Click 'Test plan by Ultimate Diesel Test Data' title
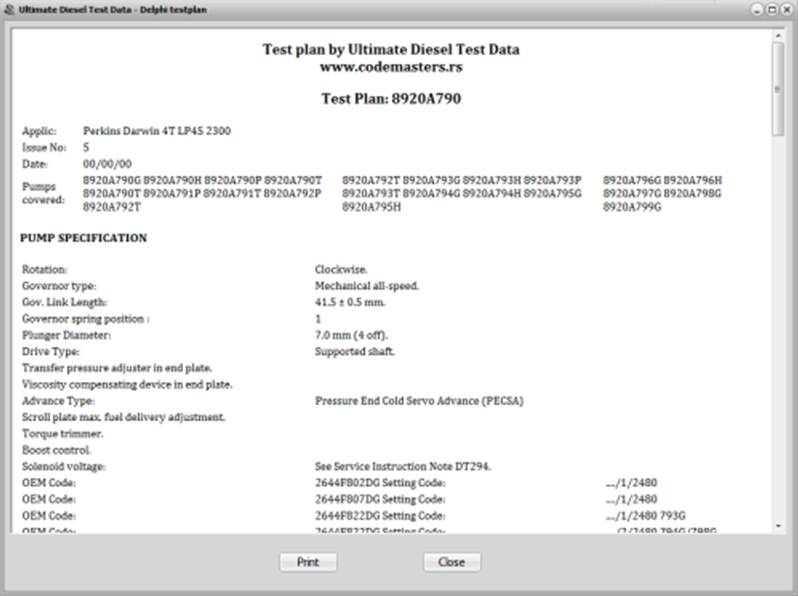The height and width of the screenshot is (596, 798). (x=391, y=49)
